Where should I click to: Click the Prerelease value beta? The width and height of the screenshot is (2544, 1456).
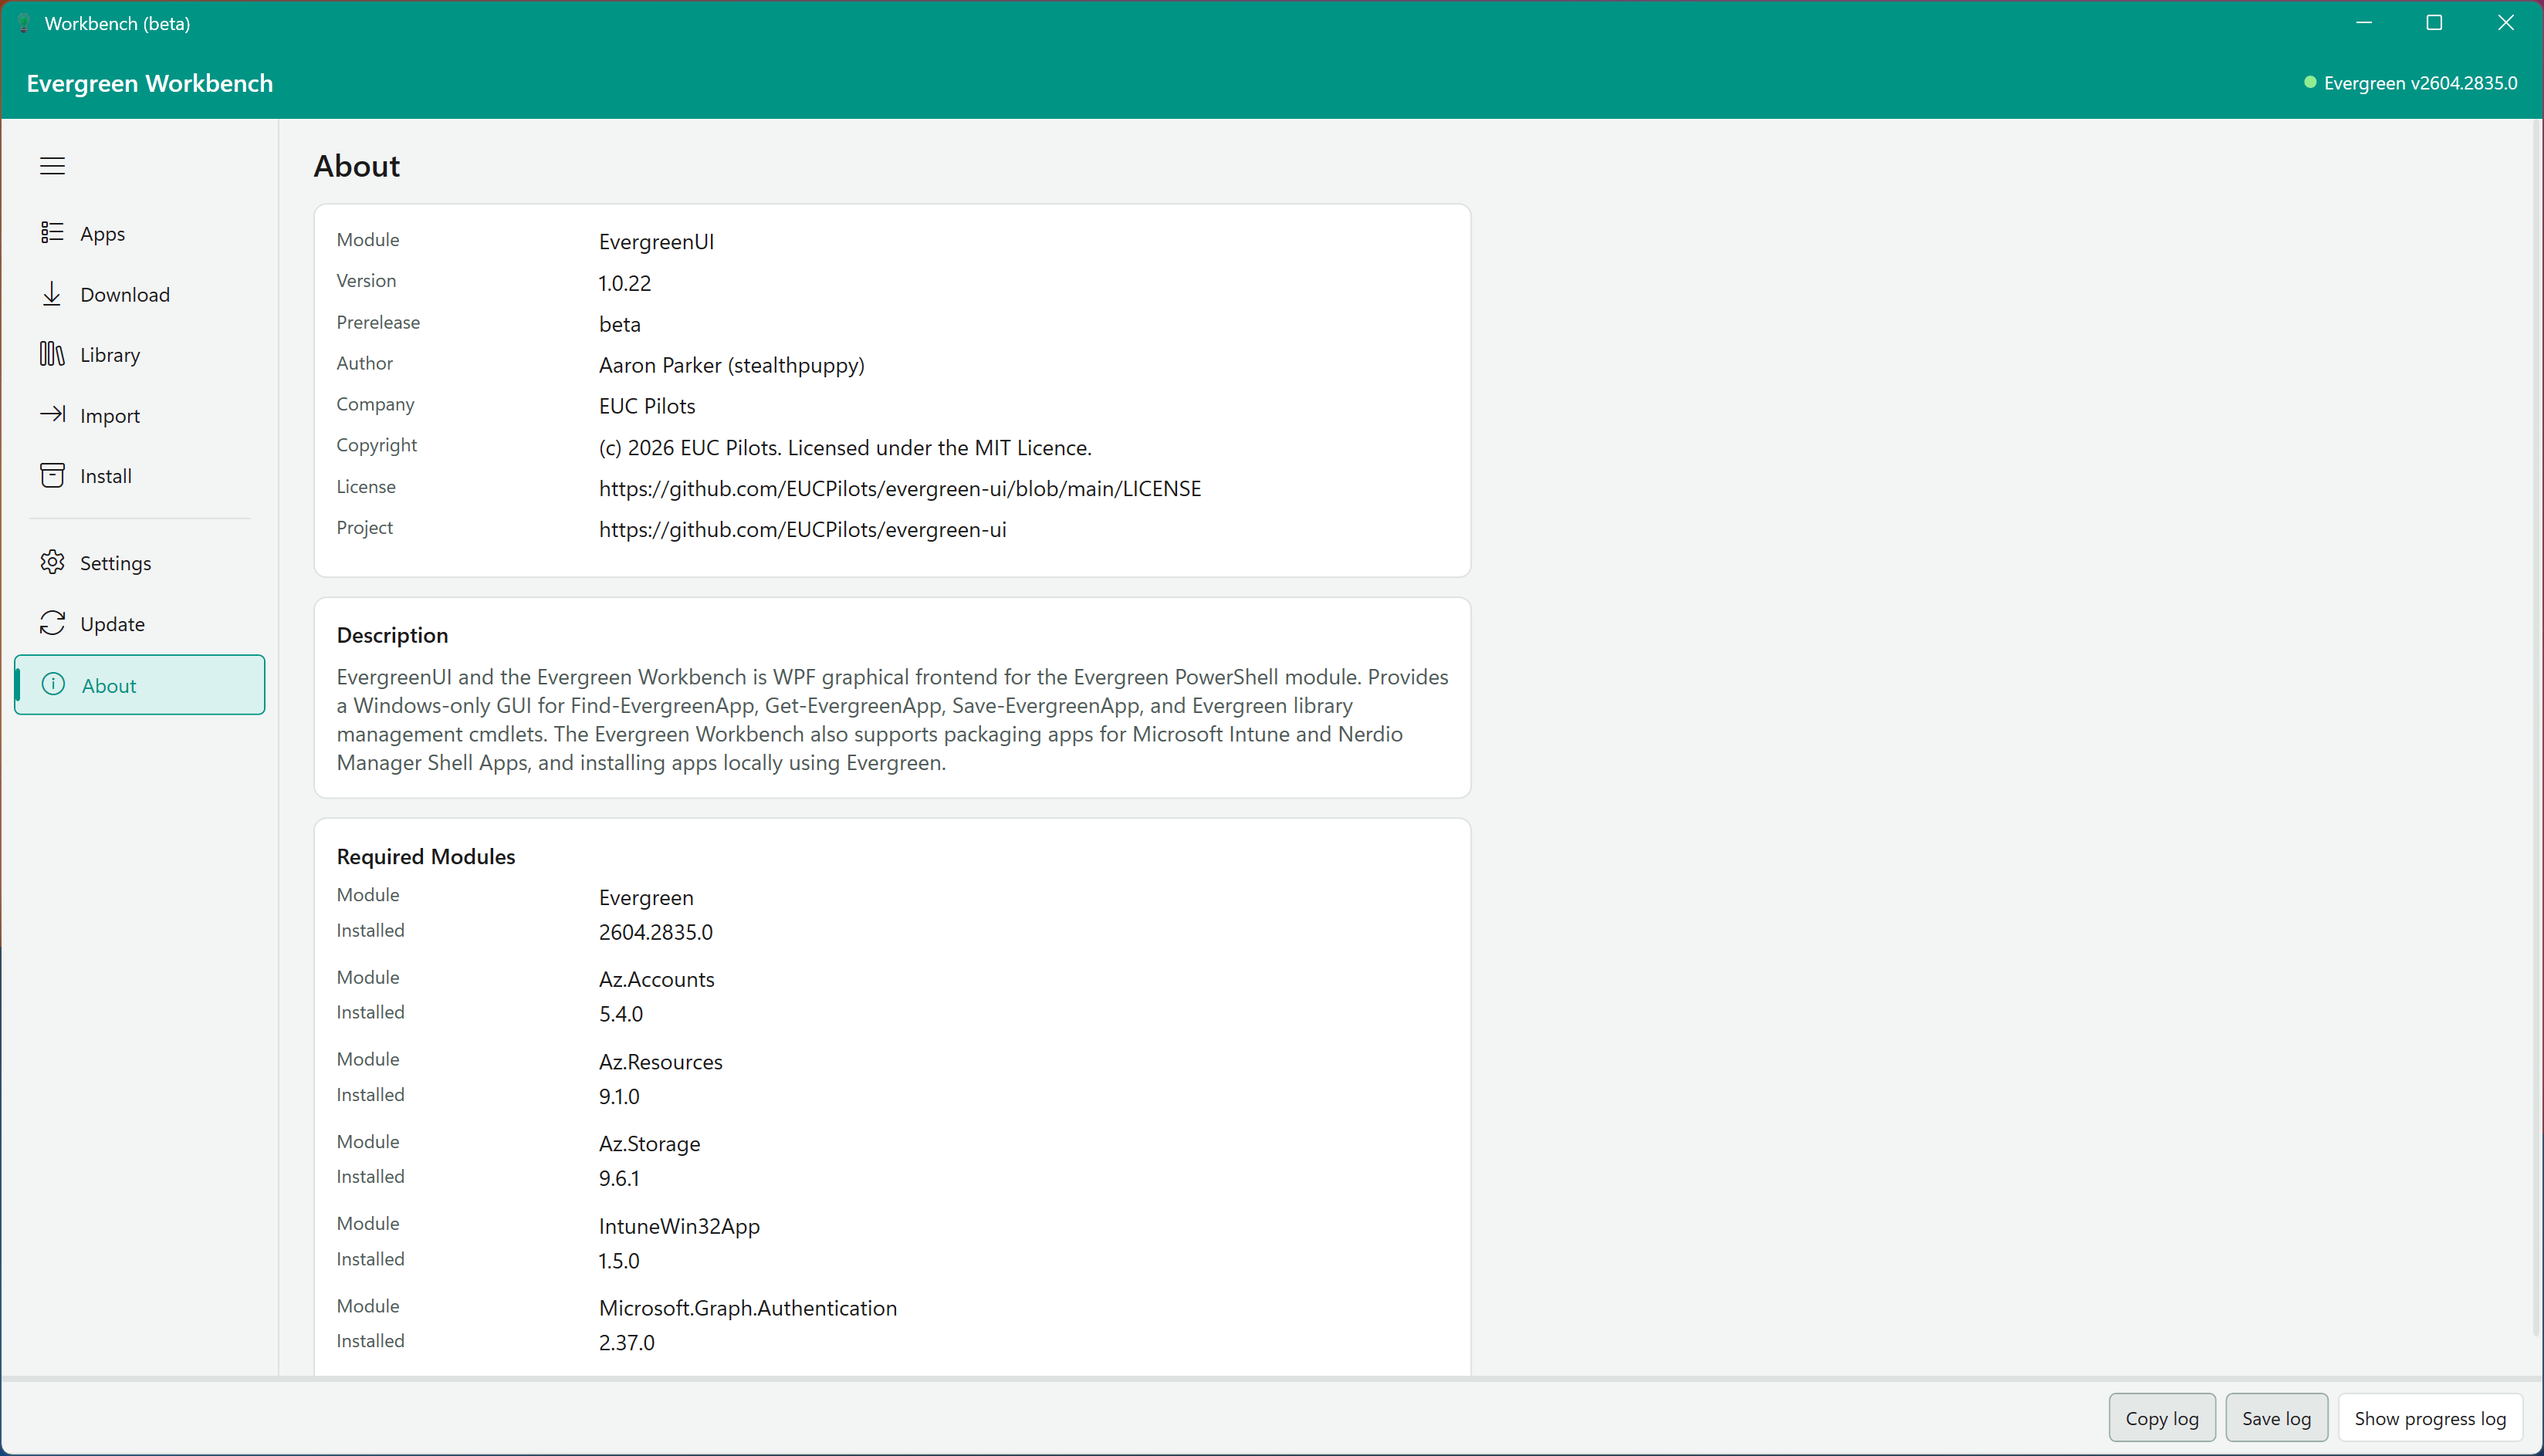(620, 324)
